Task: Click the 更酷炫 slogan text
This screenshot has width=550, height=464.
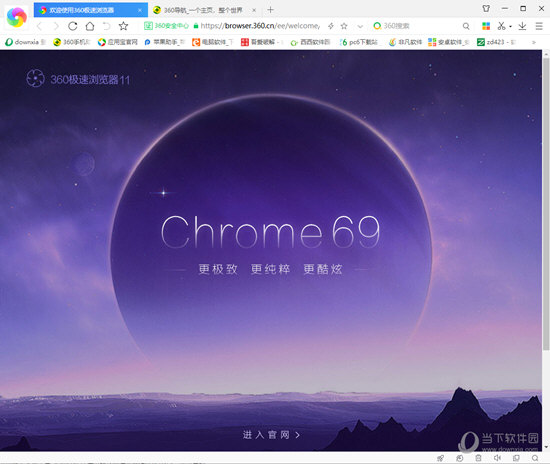Action: (323, 269)
